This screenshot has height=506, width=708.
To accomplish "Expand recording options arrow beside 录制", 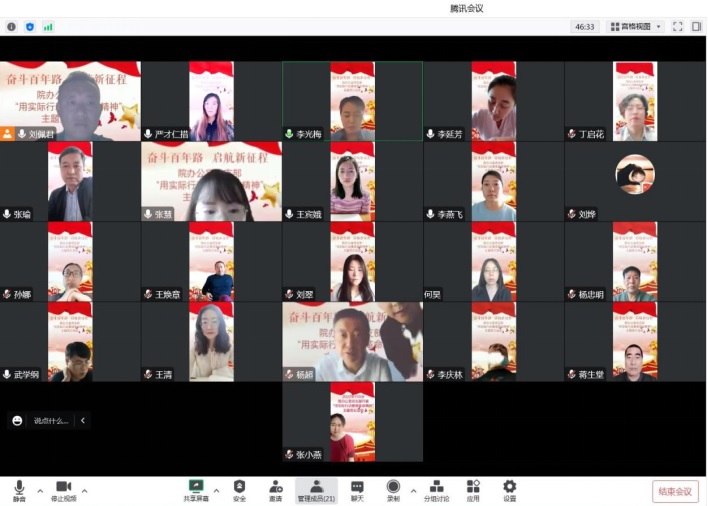I will click(x=413, y=491).
